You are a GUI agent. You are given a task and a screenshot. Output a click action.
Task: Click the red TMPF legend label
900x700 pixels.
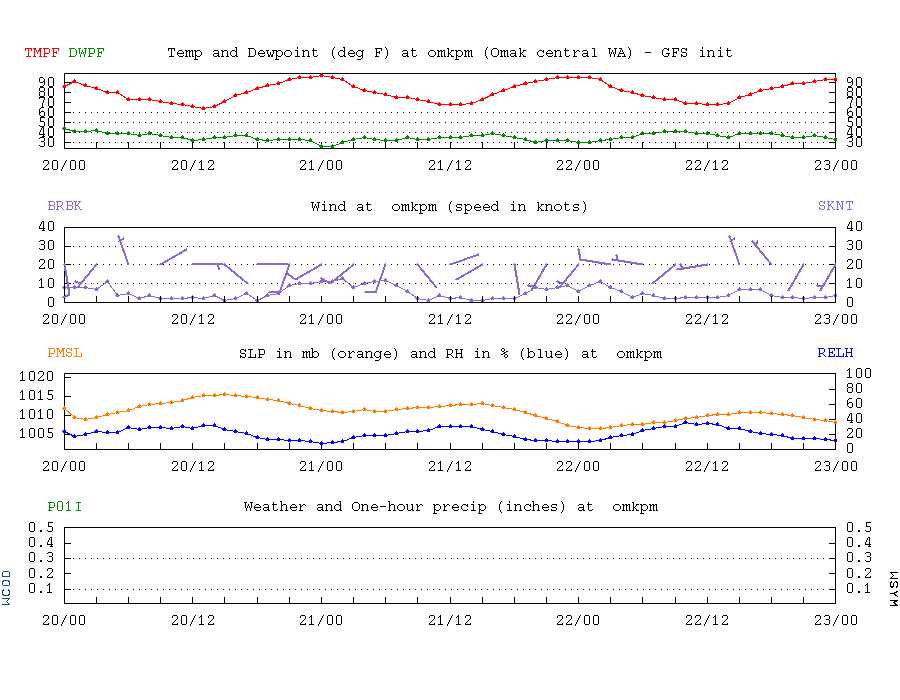point(42,53)
